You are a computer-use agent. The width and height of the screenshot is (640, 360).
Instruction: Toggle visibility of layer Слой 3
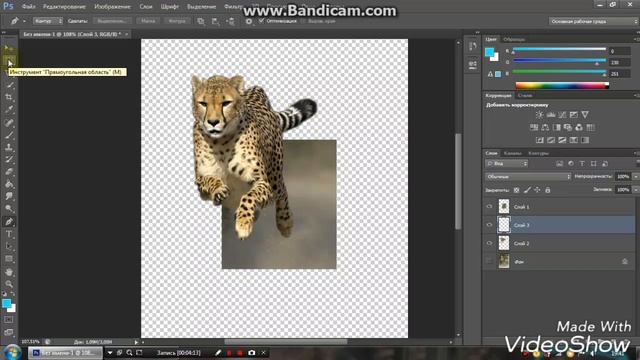(x=489, y=225)
